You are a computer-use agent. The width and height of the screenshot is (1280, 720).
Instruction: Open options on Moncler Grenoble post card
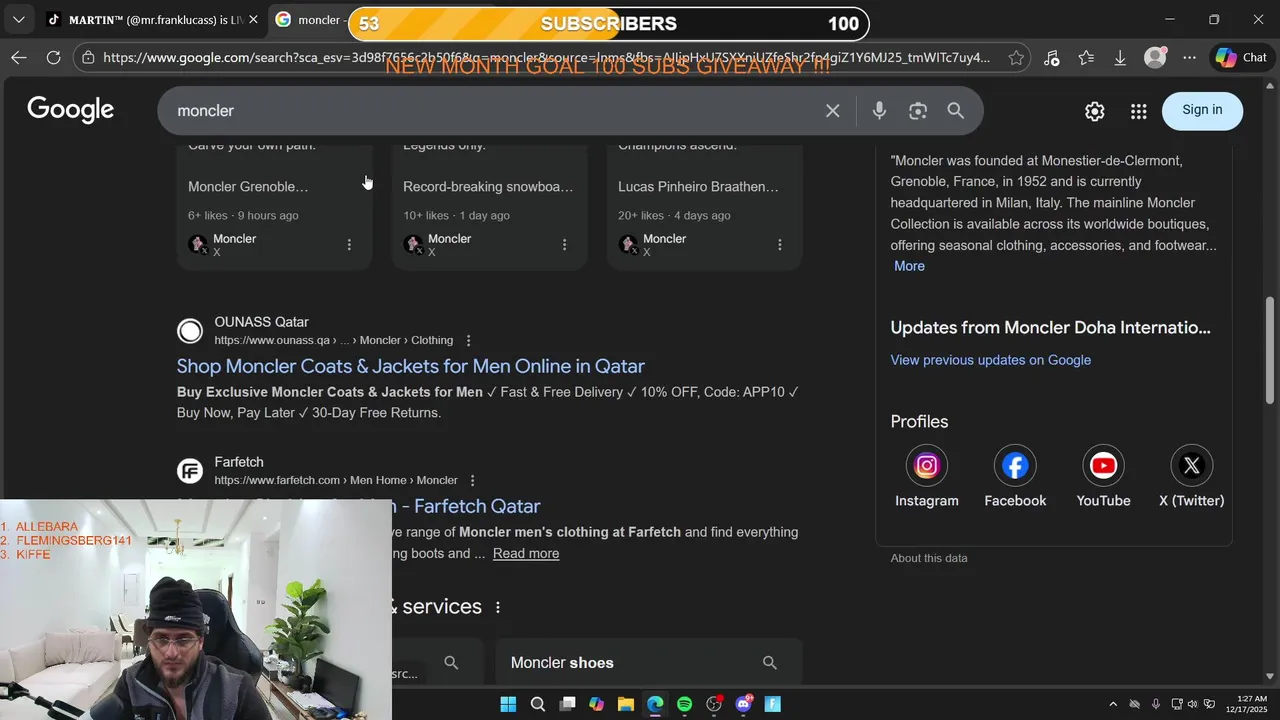point(349,245)
